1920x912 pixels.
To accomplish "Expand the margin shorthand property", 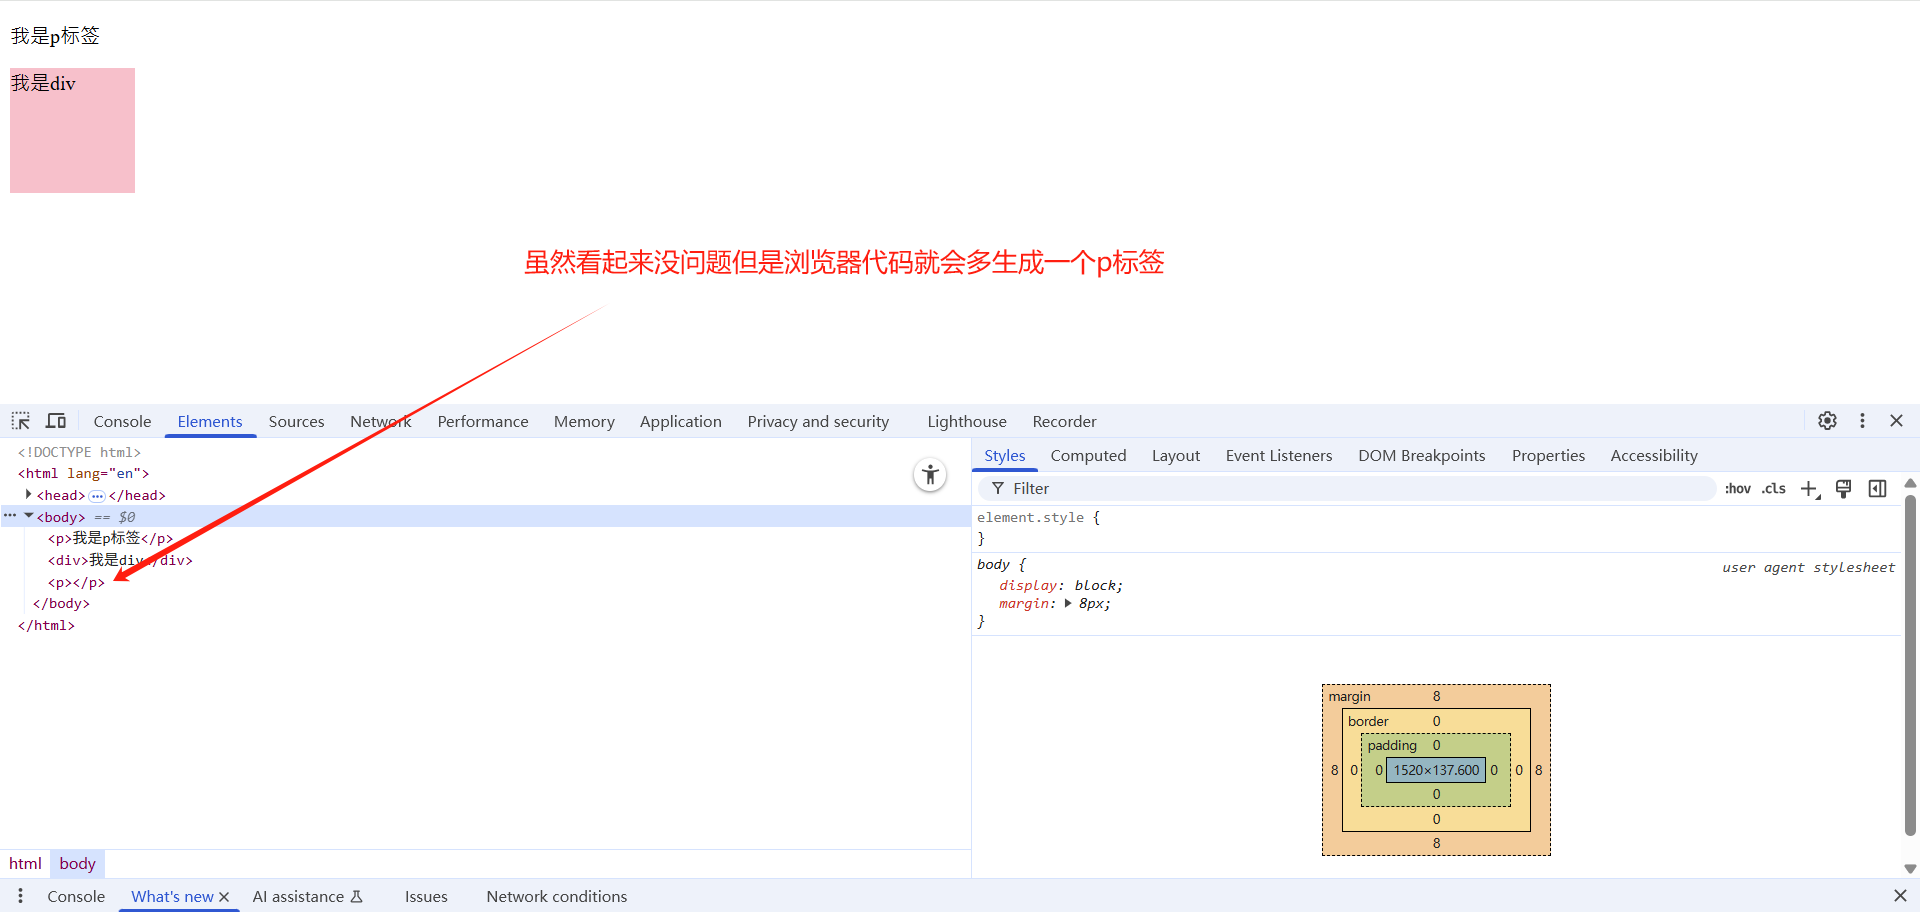I will pyautogui.click(x=1068, y=604).
